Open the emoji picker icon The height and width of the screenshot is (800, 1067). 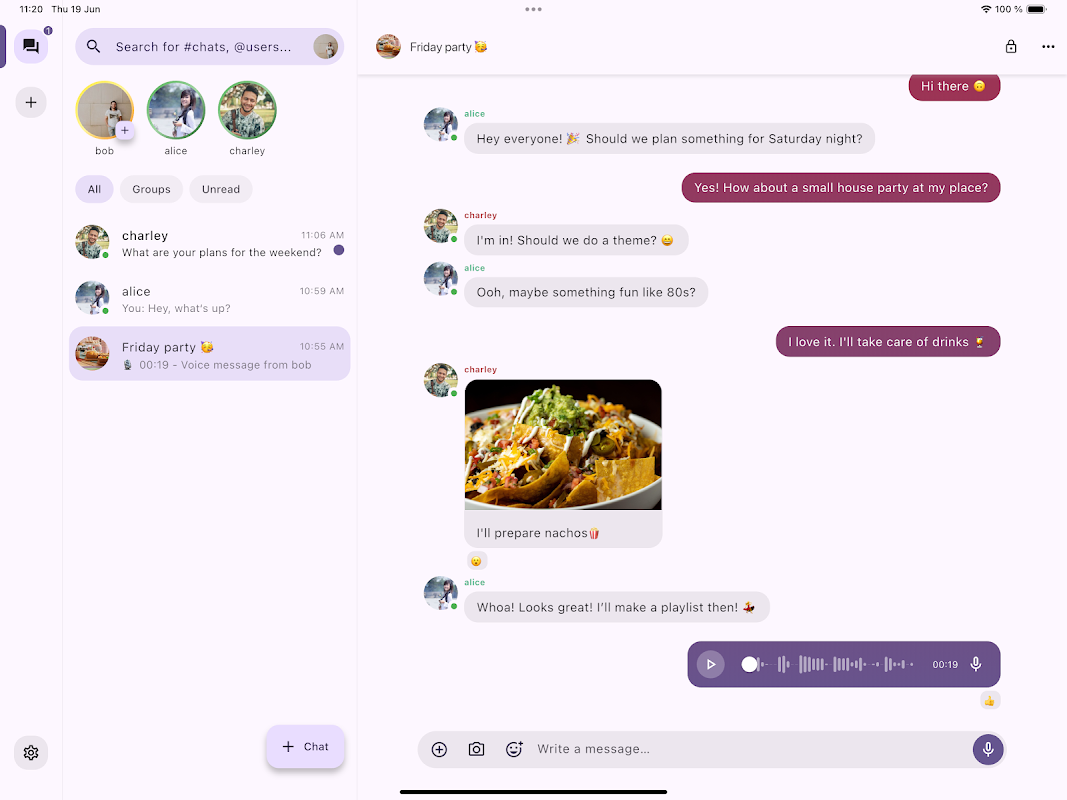pos(514,749)
